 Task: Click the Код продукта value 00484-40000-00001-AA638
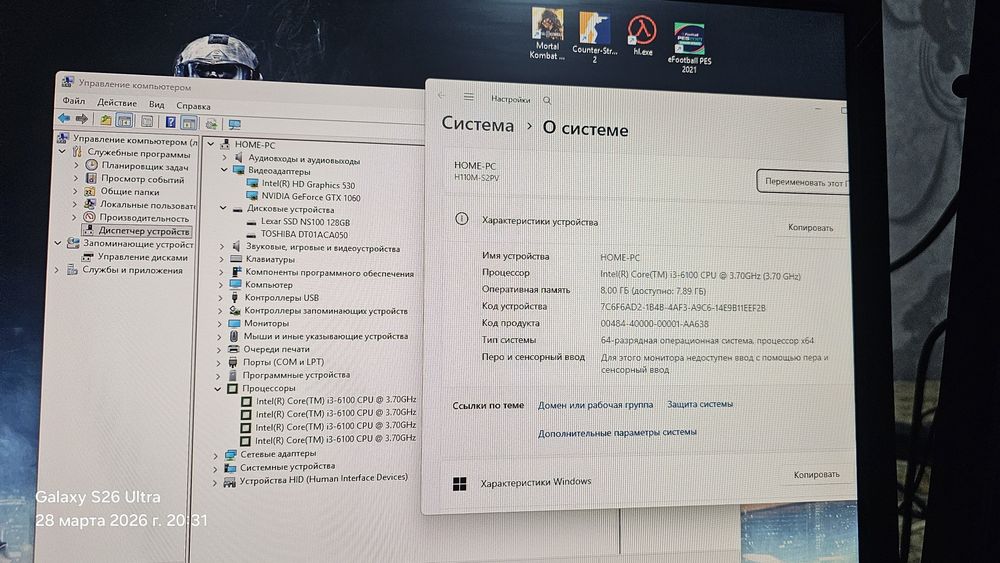(654, 323)
